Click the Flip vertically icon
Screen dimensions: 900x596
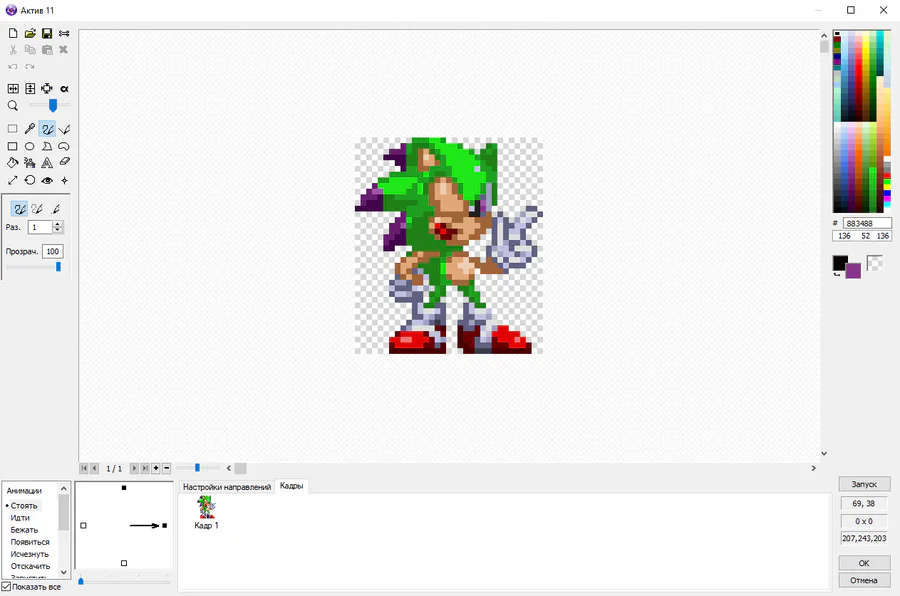coord(30,88)
